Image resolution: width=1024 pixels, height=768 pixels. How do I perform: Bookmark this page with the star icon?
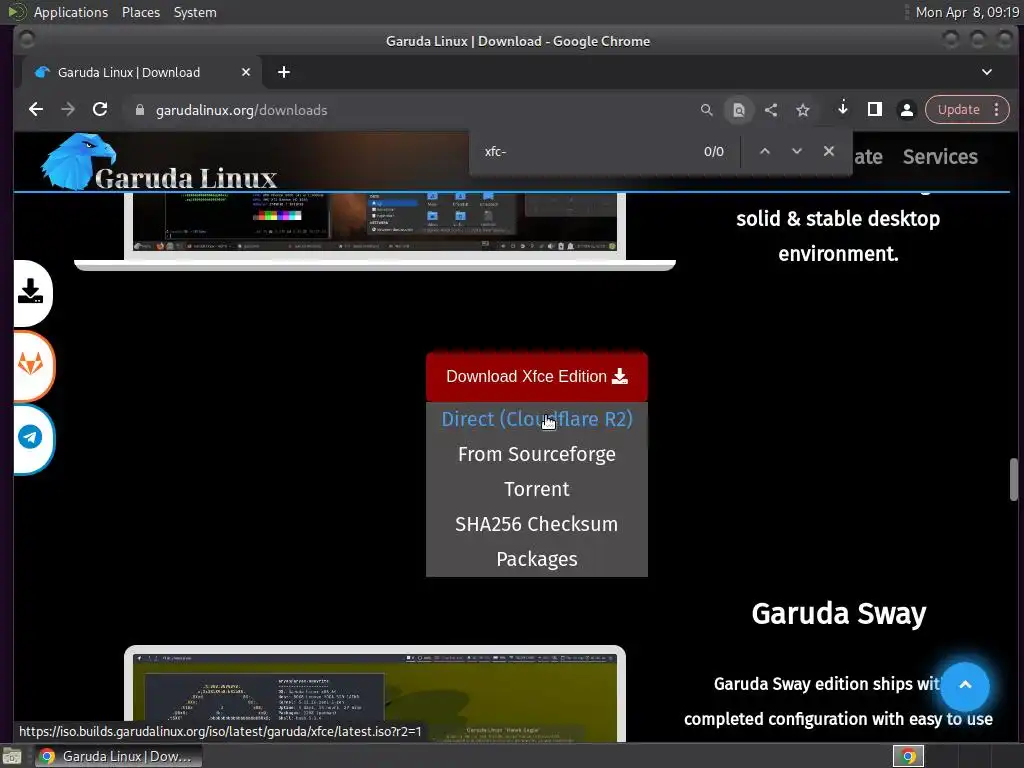tap(803, 110)
